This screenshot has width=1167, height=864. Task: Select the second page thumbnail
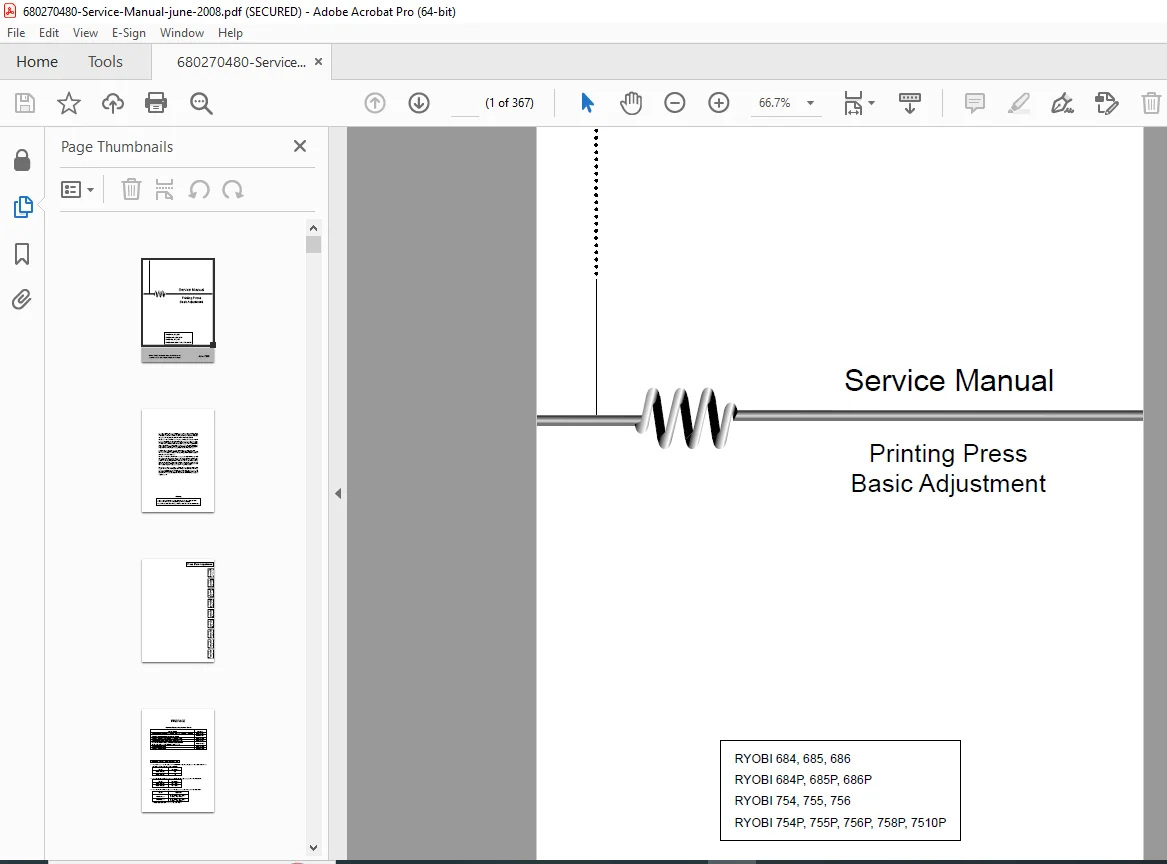(x=178, y=461)
